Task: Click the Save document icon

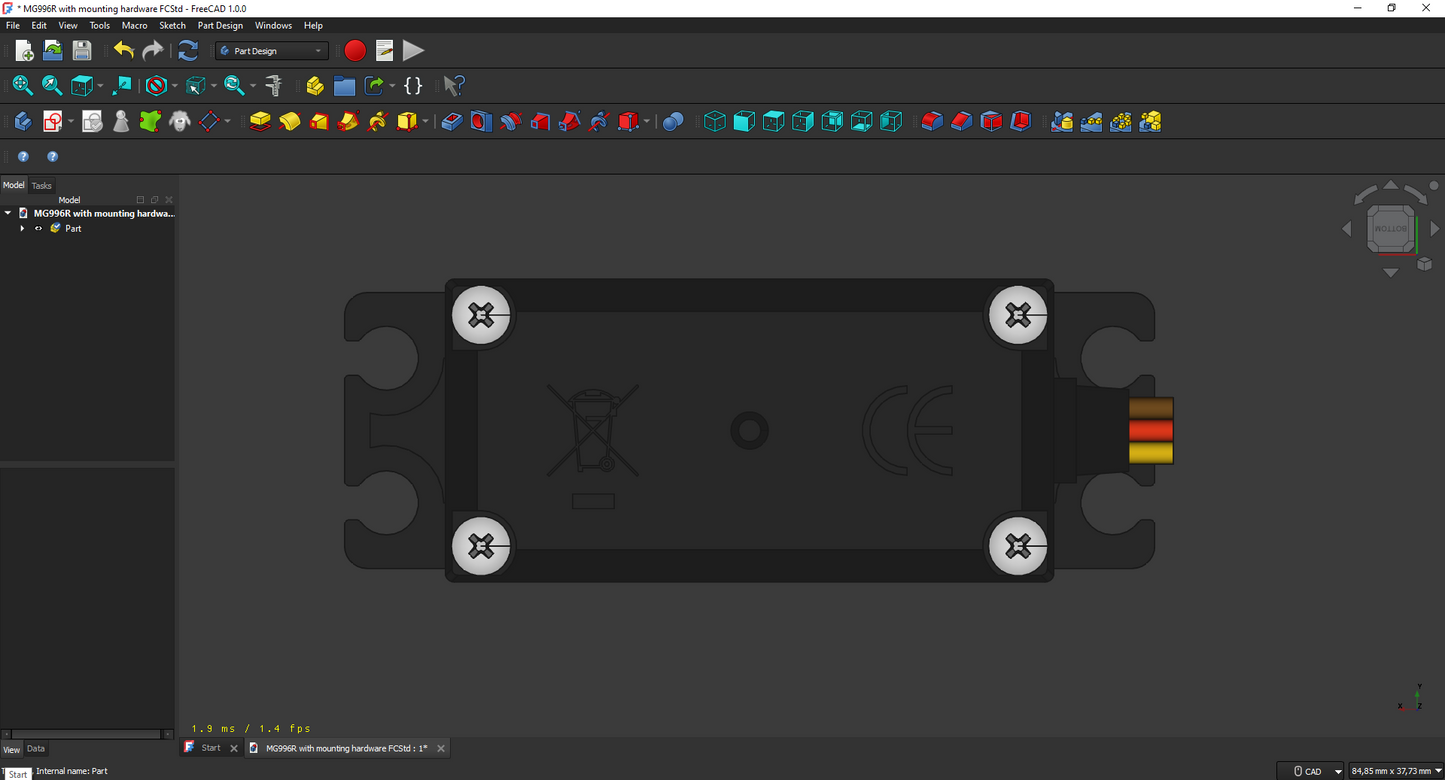Action: pos(82,51)
